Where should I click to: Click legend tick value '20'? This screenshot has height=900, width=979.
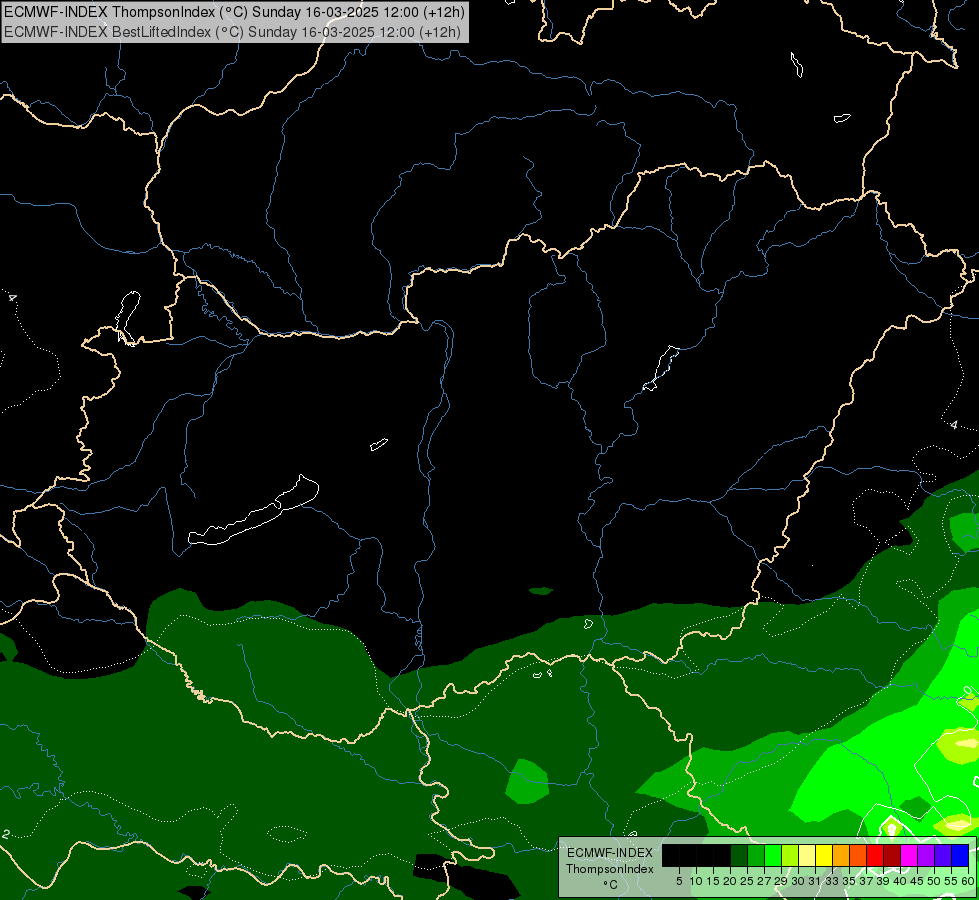(730, 881)
